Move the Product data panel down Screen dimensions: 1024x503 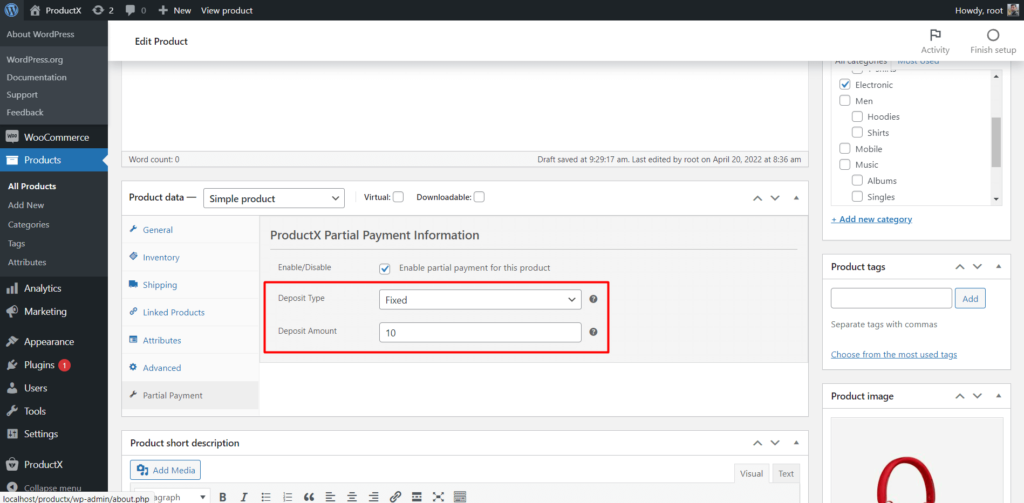775,197
